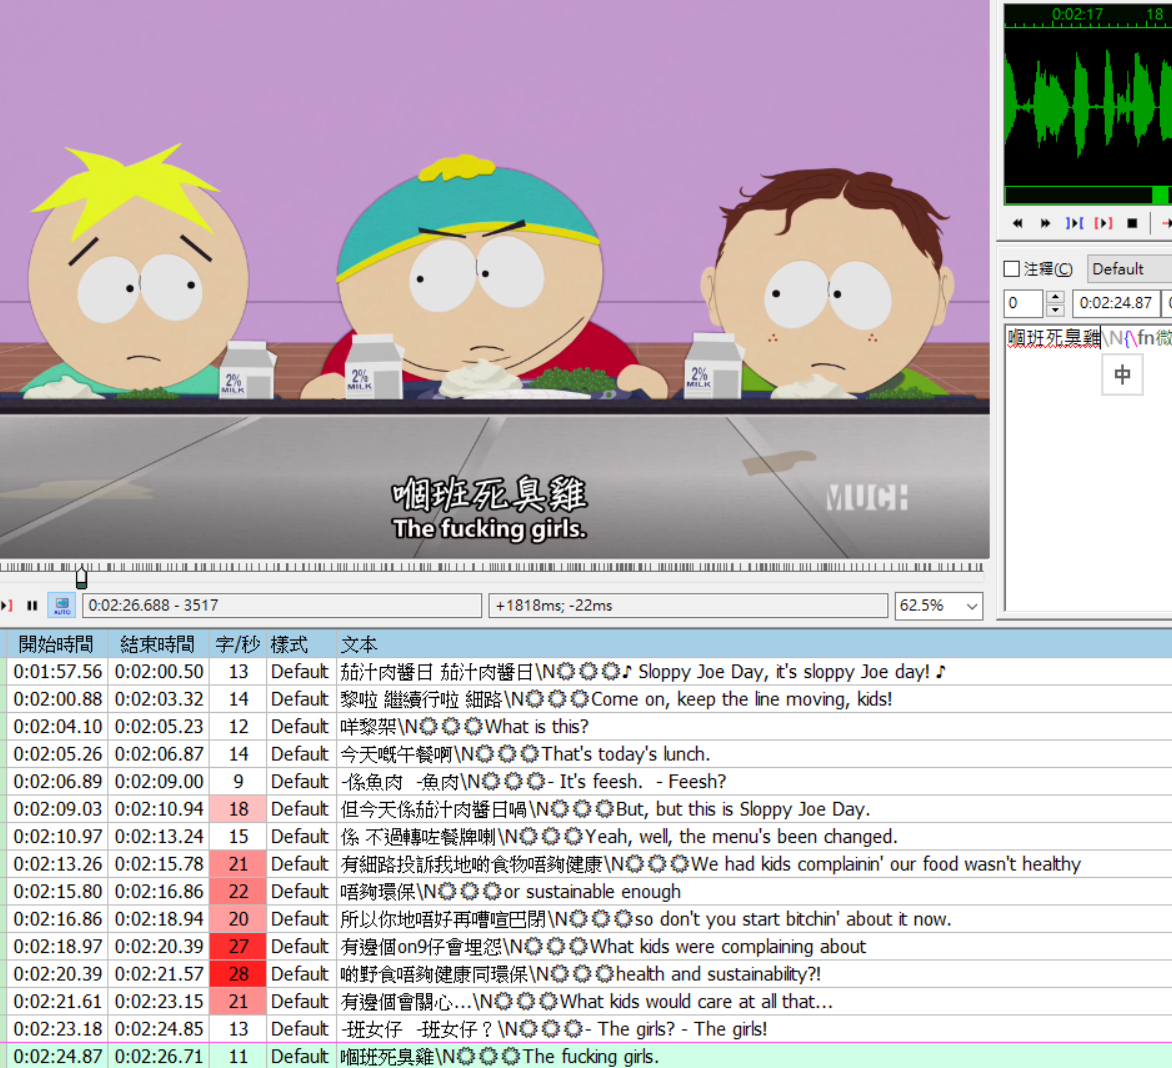Click the start time cell 0:02:16.86

[58, 919]
